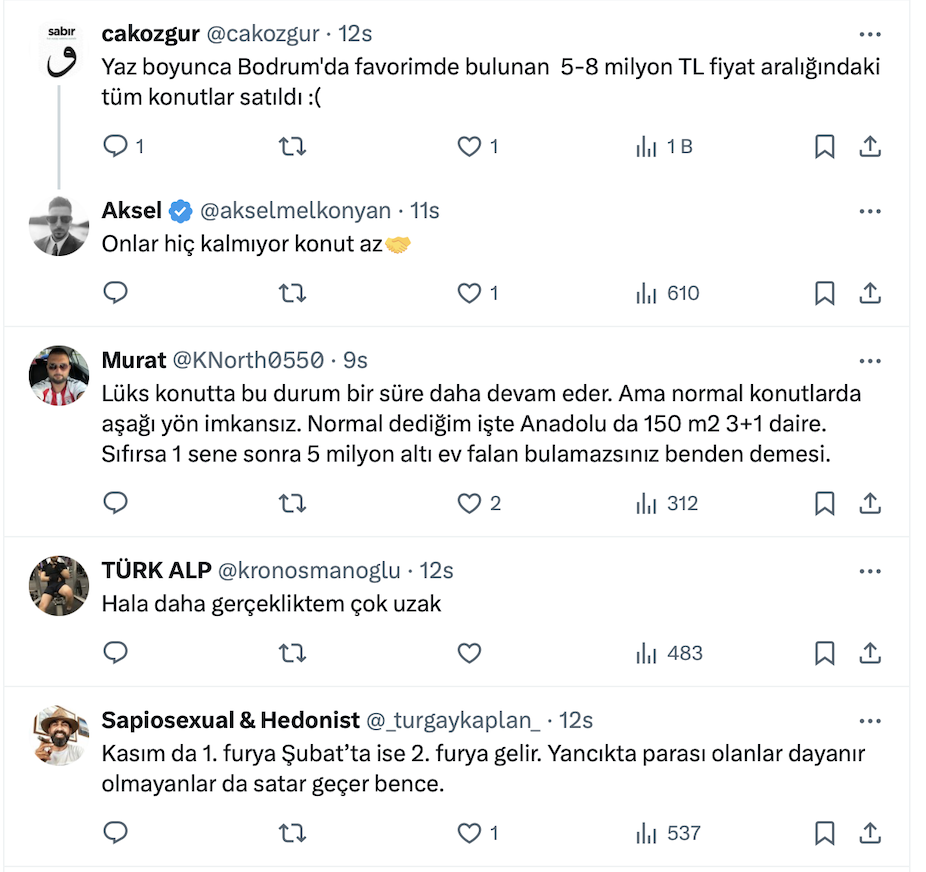Open more options menu on Murat's tweet

coord(870,360)
